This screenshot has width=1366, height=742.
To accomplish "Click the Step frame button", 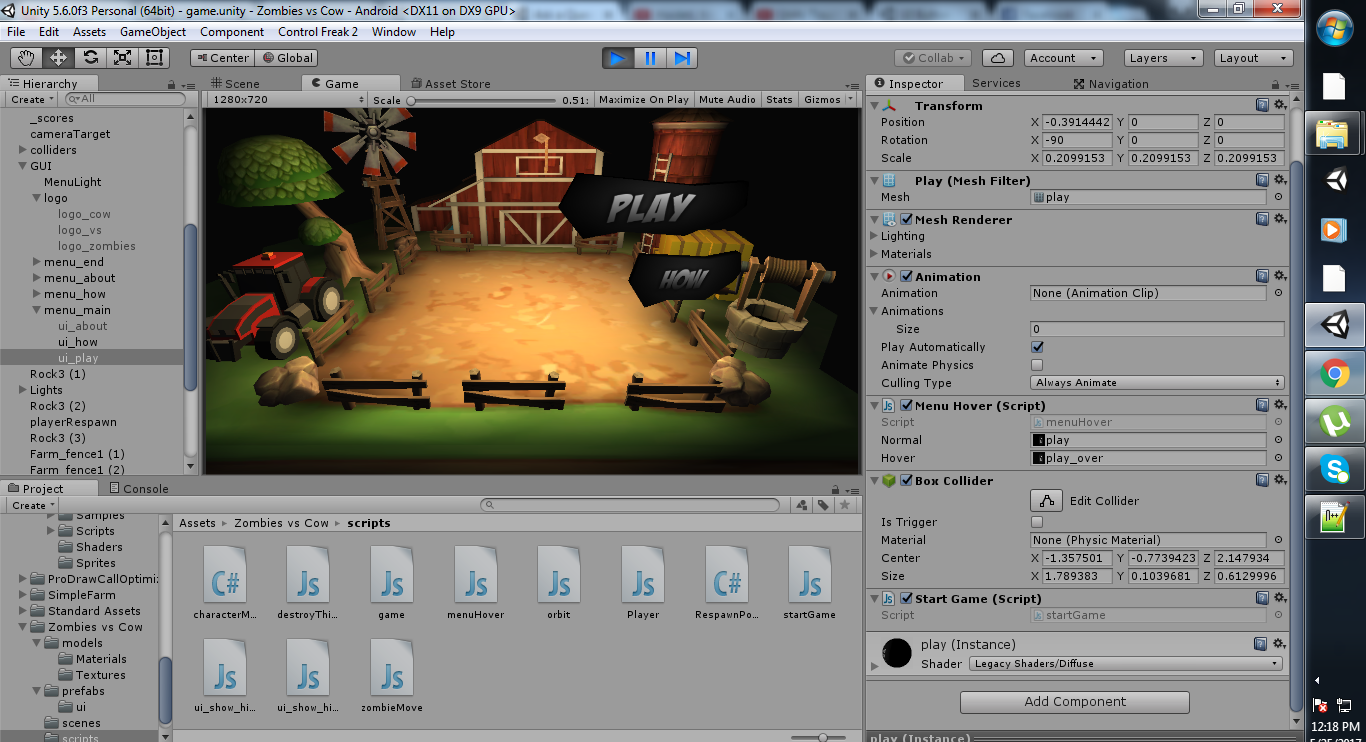I will 682,58.
